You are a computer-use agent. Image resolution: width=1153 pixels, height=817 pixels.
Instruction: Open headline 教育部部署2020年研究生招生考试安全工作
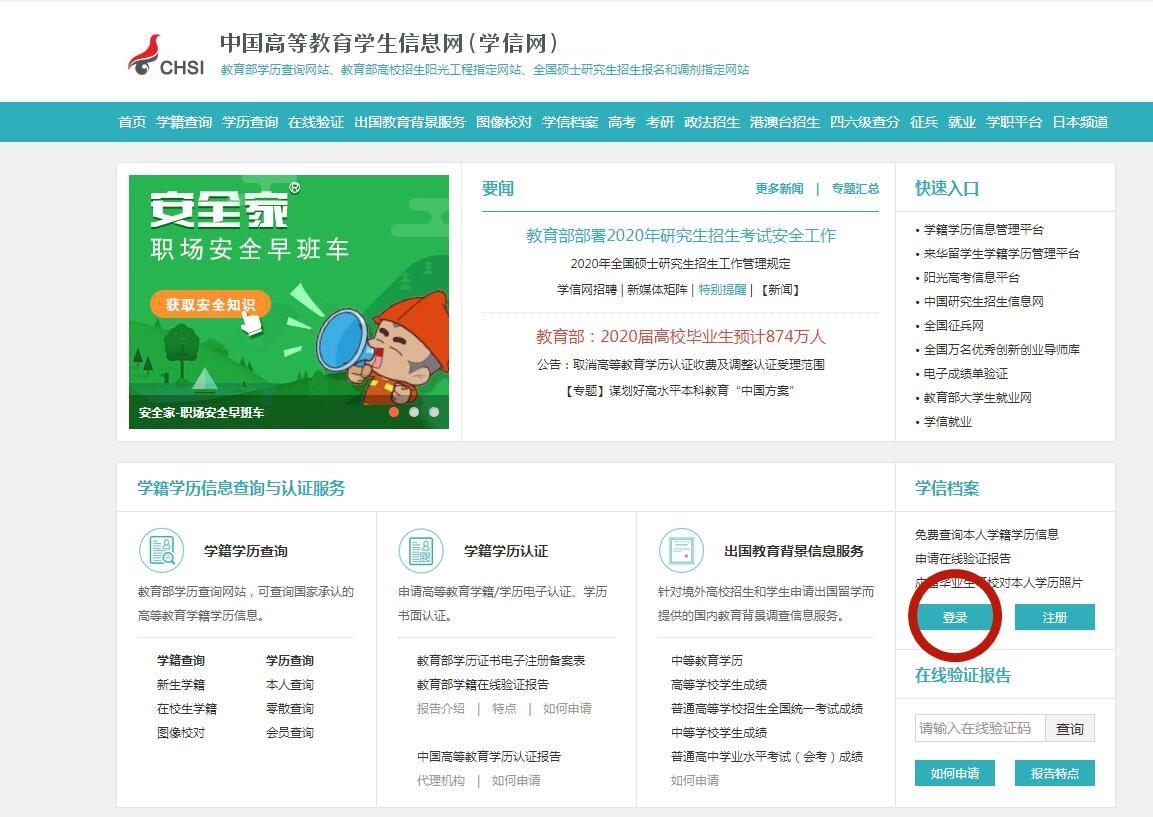[x=681, y=235]
